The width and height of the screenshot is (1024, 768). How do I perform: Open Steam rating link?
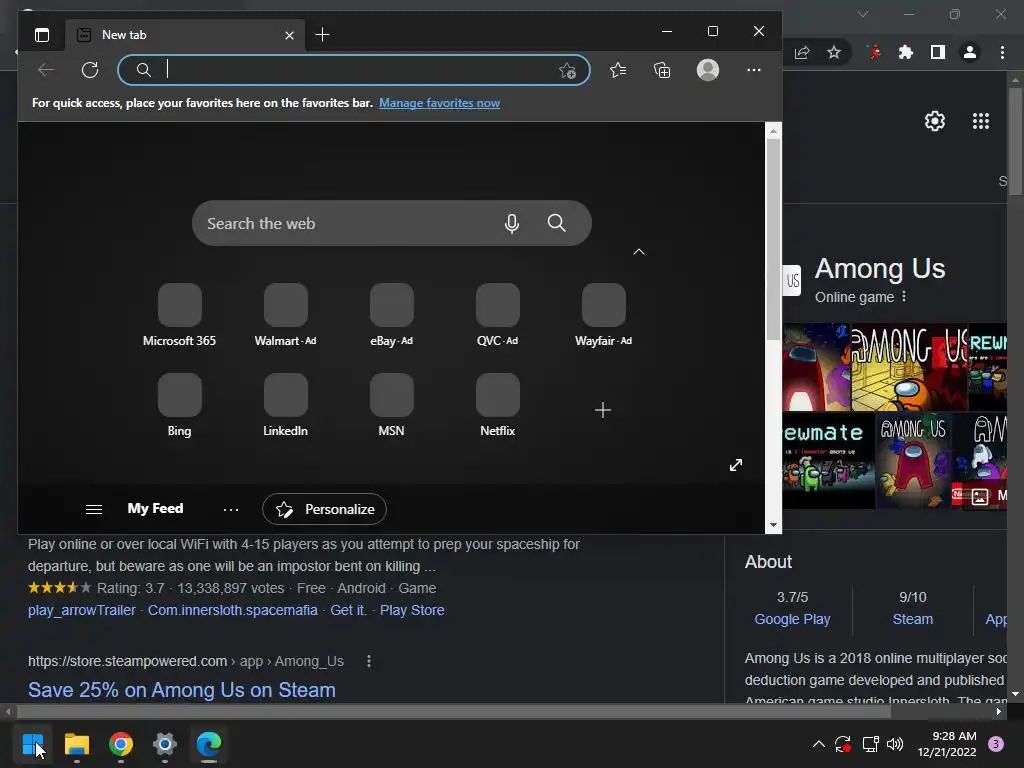point(912,619)
